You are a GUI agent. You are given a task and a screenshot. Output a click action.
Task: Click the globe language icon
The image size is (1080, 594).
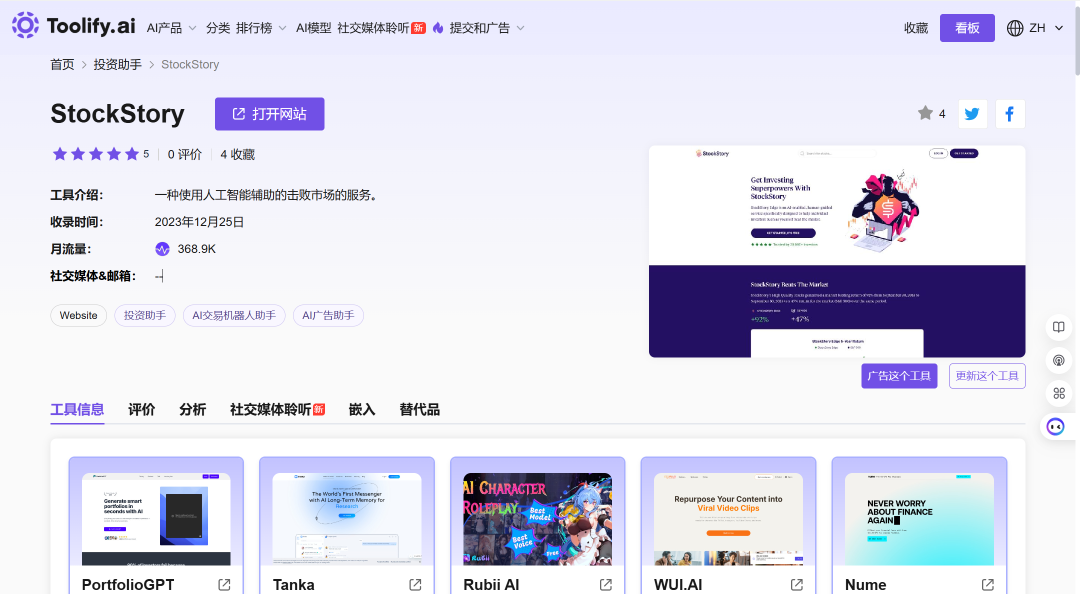pos(1015,28)
